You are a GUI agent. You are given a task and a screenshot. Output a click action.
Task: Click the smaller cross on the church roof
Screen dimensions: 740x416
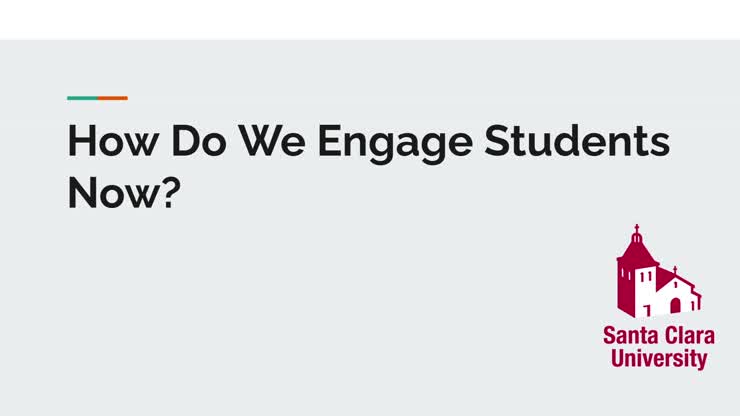[x=675, y=270]
